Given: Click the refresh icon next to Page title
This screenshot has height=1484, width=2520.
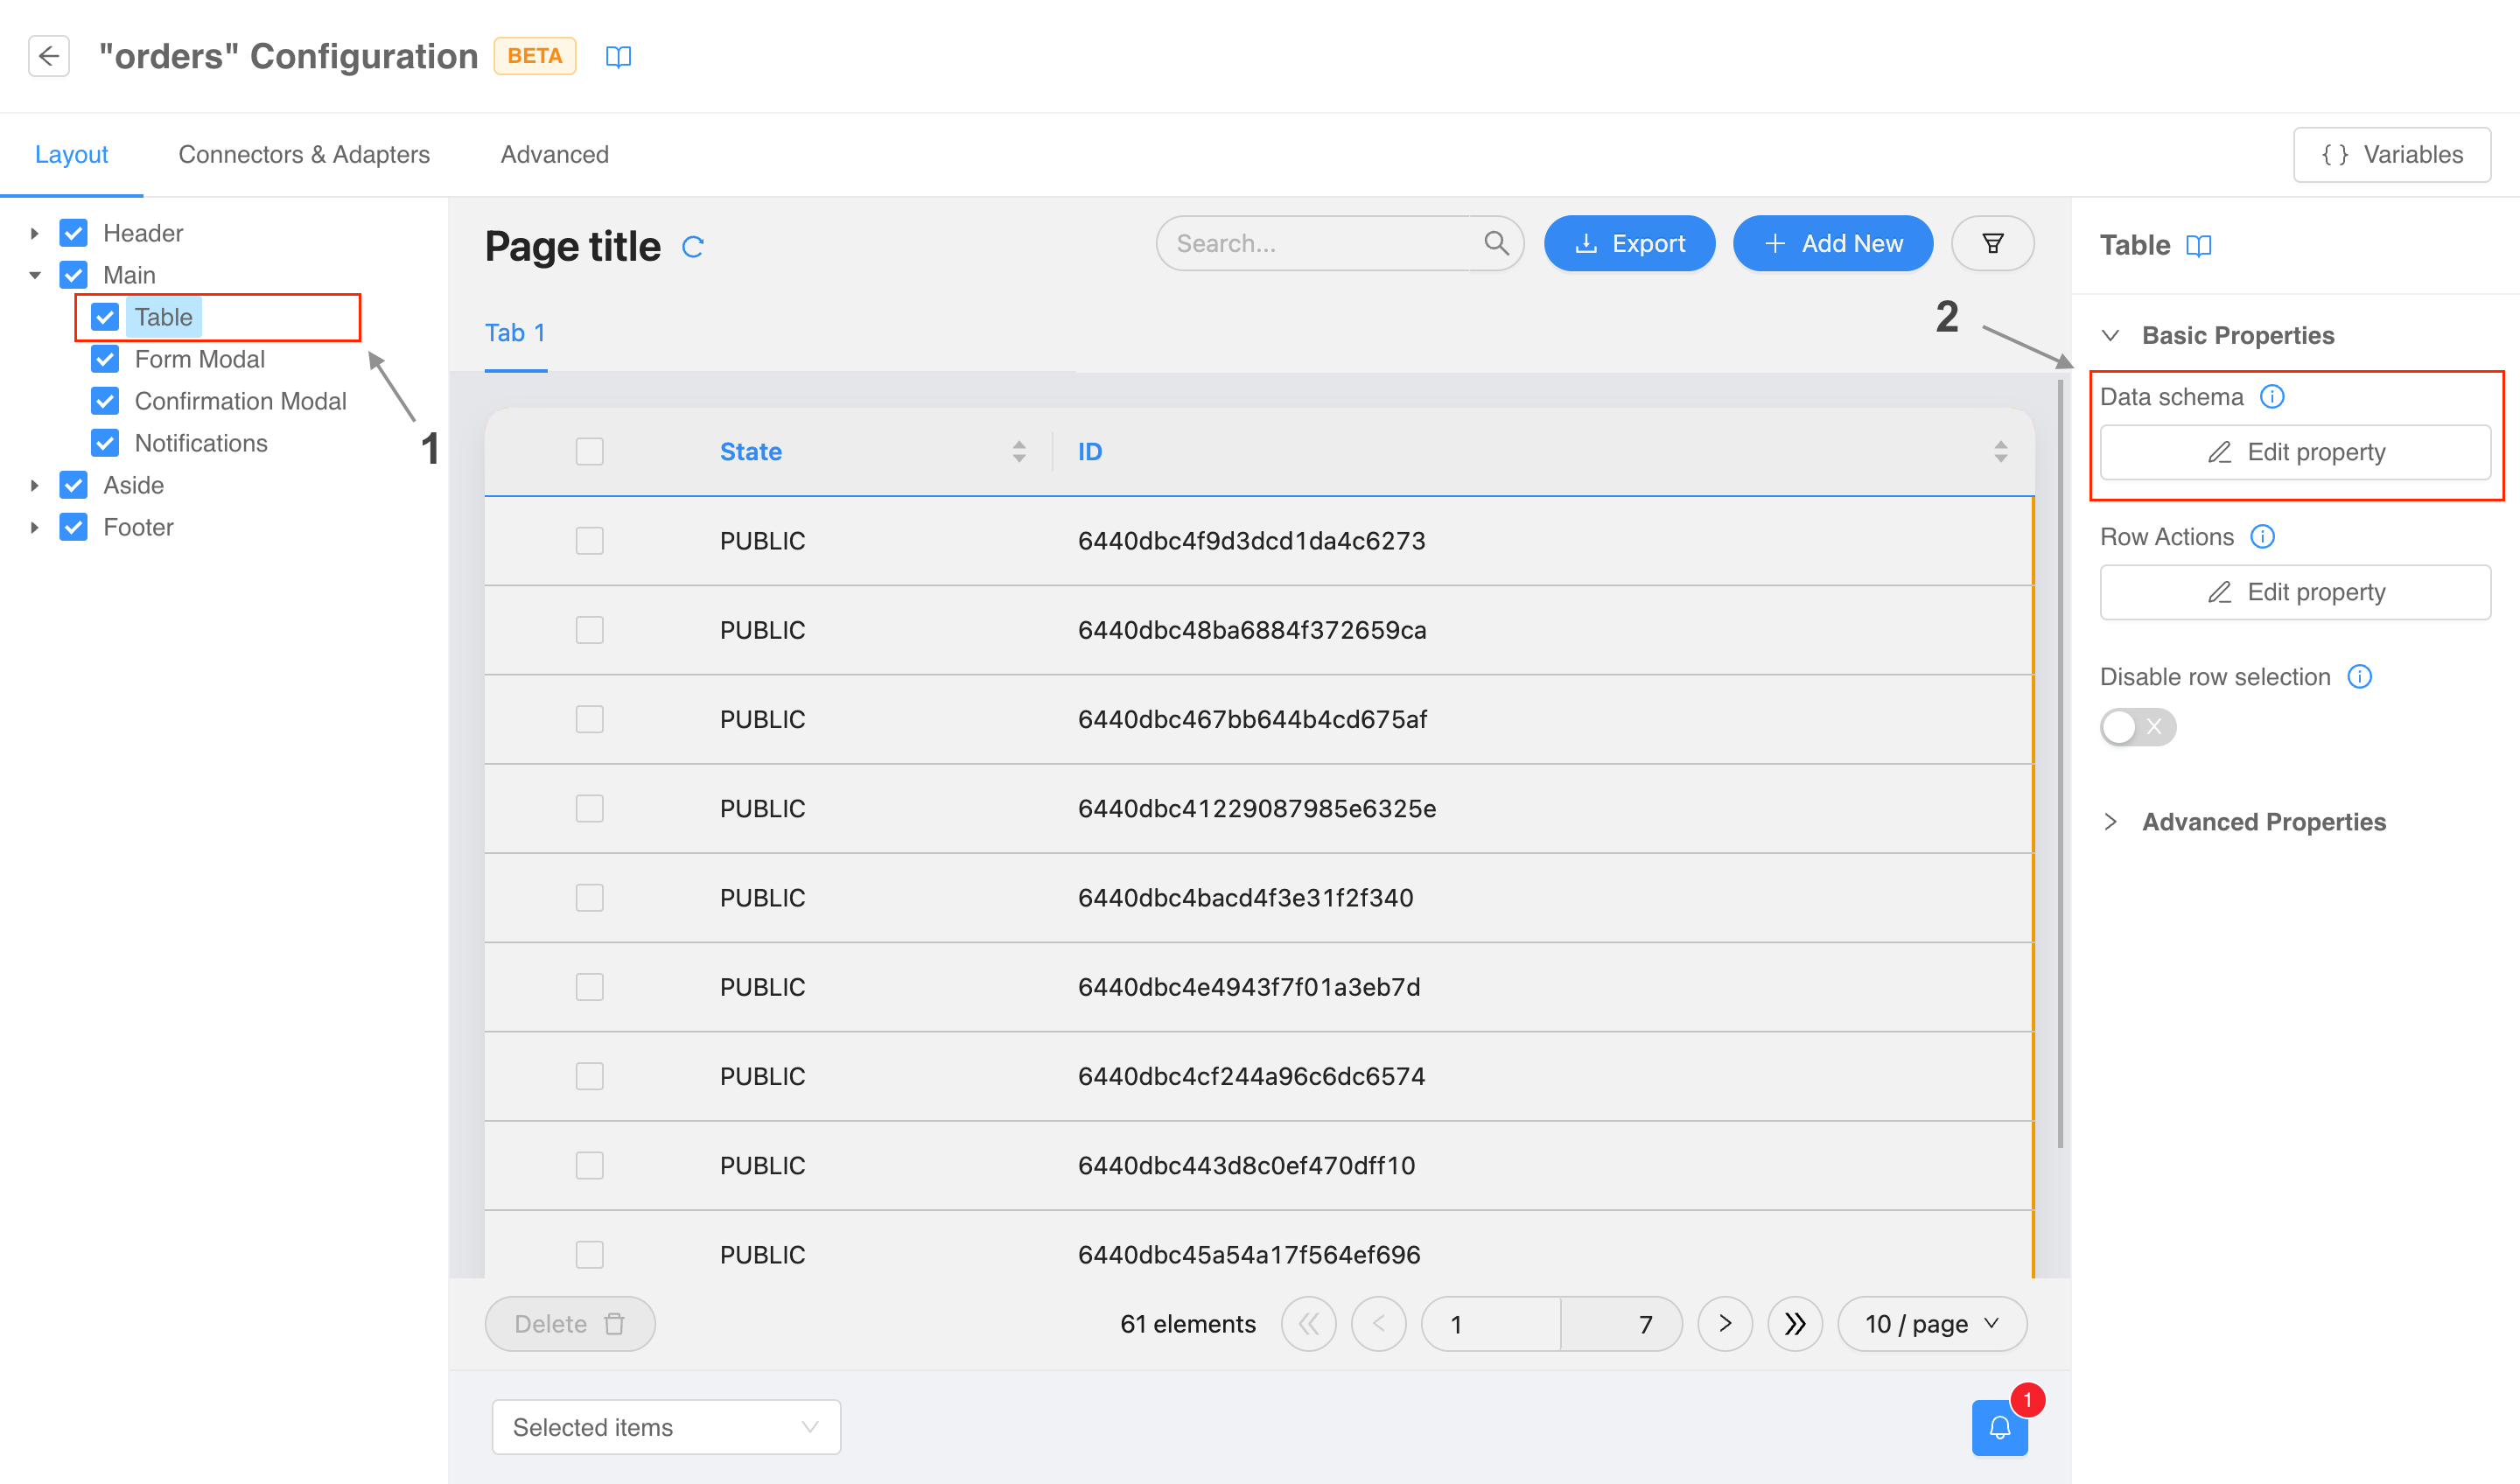Looking at the screenshot, I should click(x=693, y=246).
